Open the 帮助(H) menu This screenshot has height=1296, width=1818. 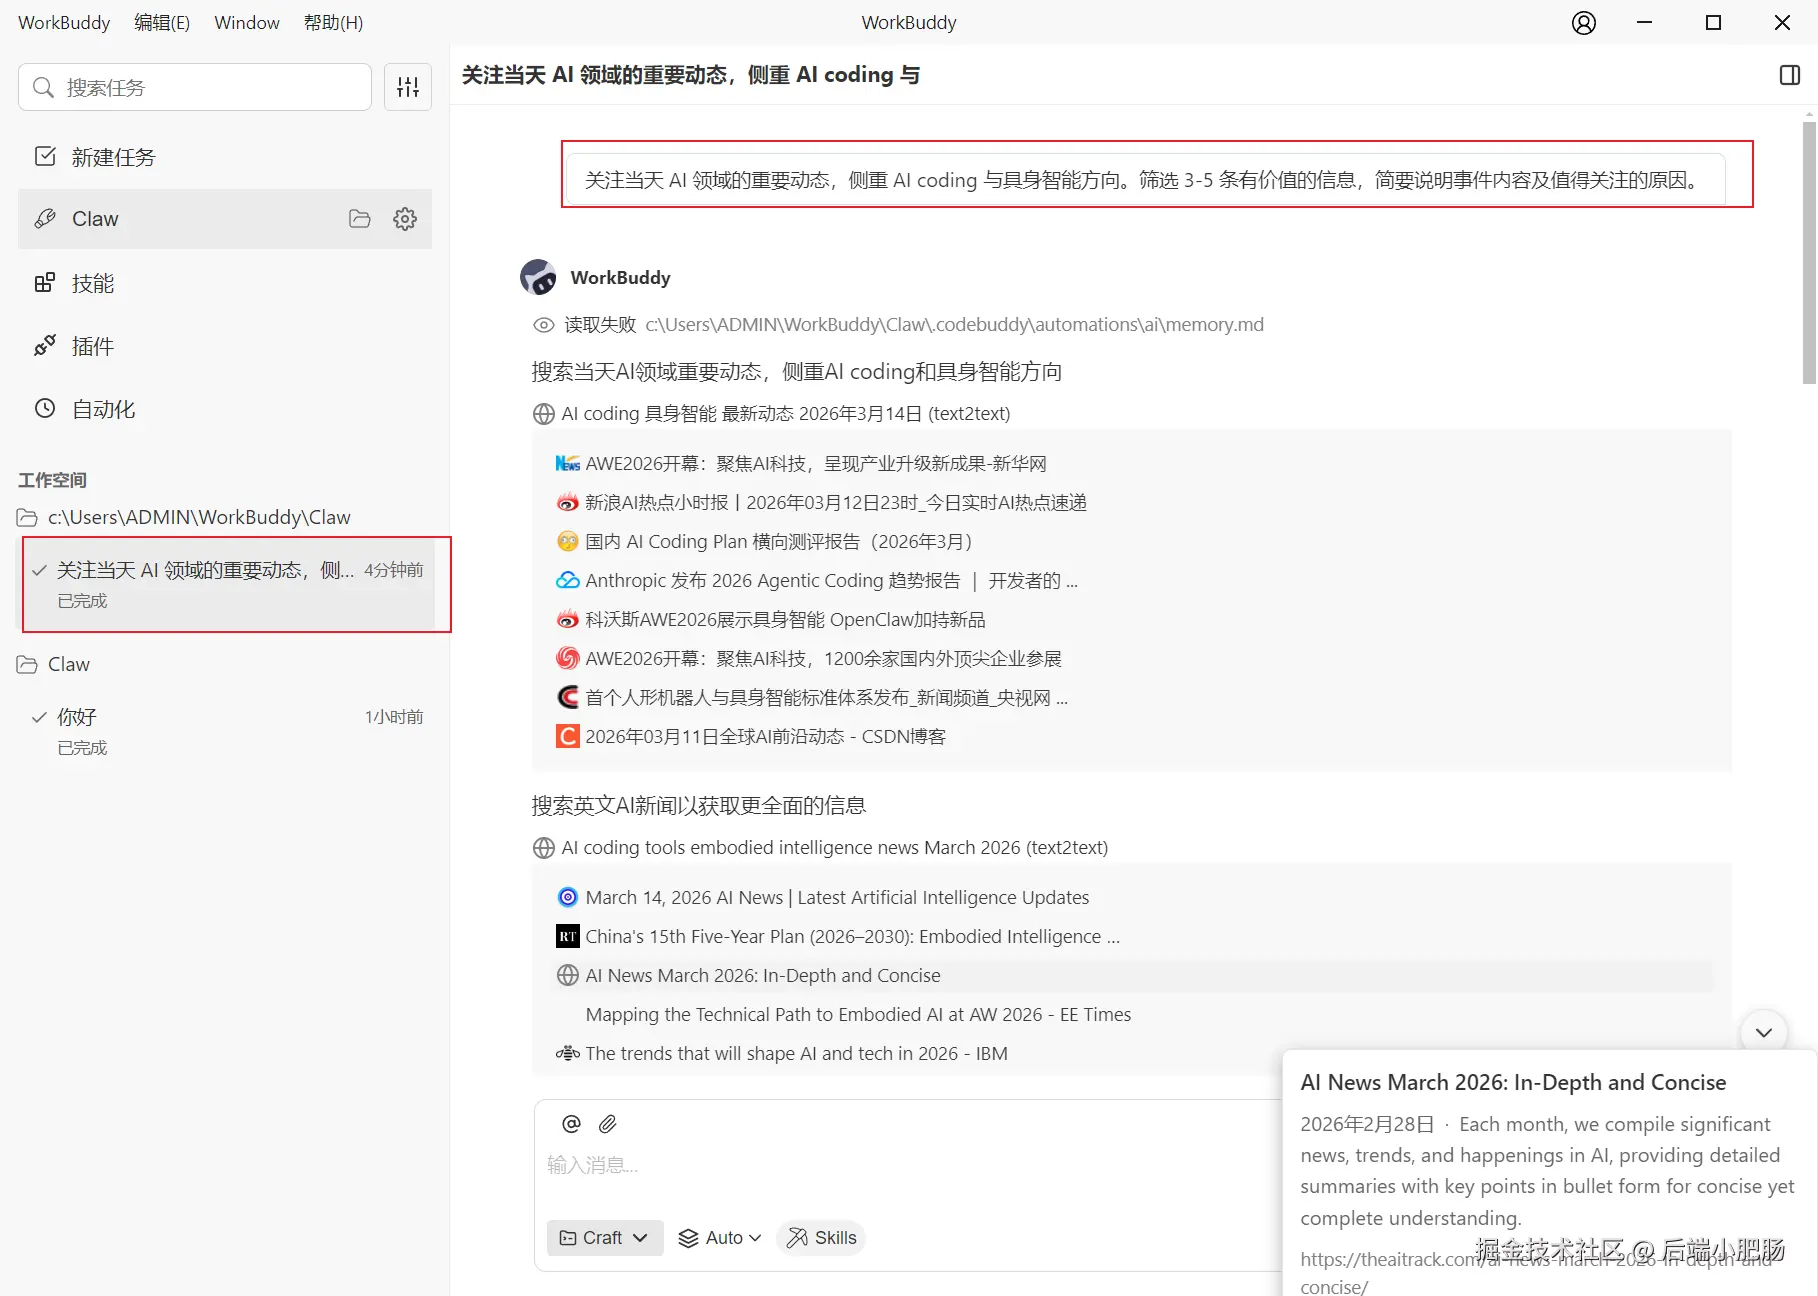pos(333,22)
